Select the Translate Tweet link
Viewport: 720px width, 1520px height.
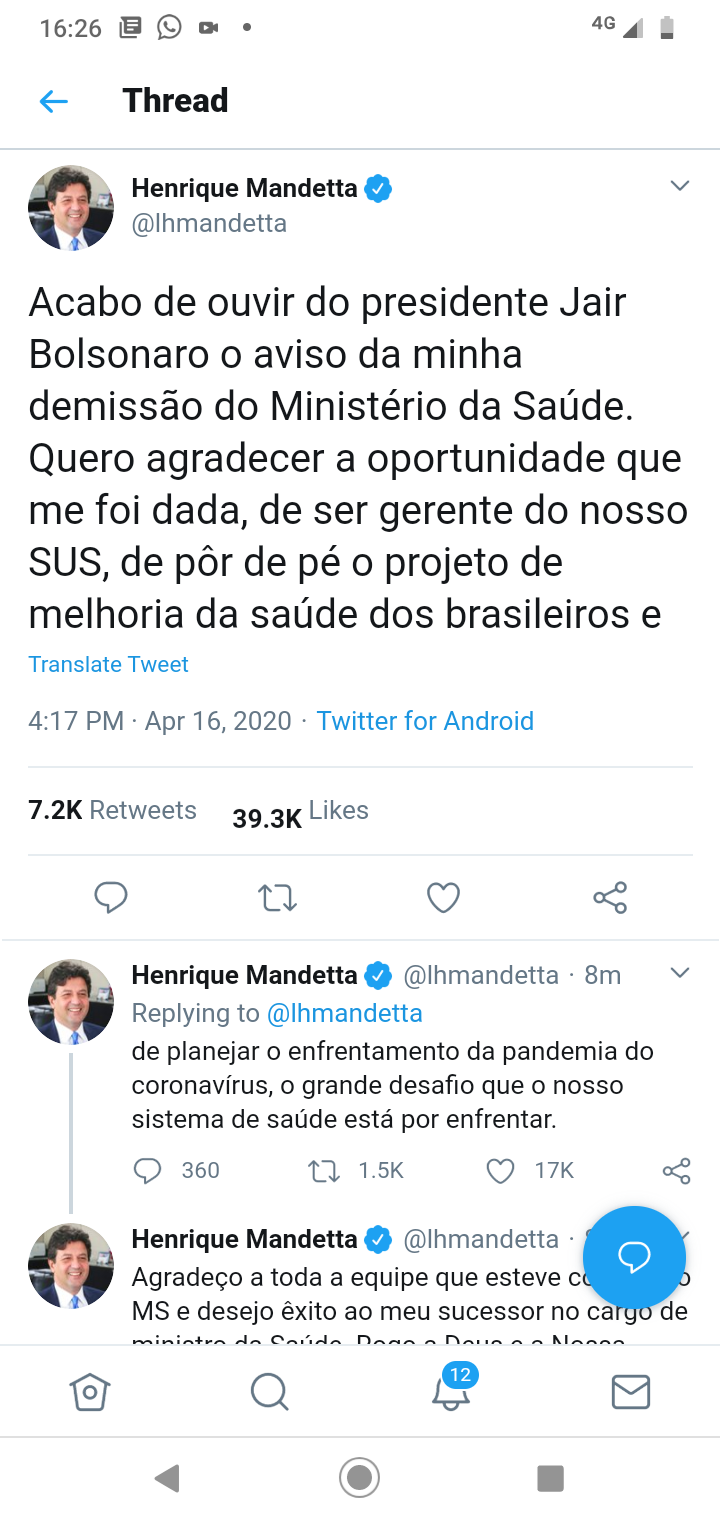(x=108, y=663)
